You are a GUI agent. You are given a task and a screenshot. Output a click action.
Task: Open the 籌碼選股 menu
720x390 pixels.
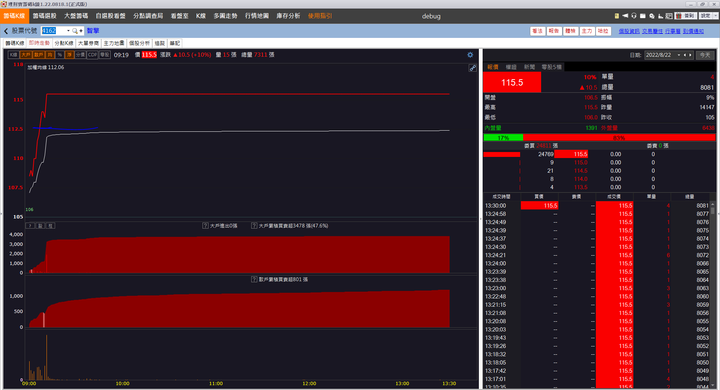(45, 16)
